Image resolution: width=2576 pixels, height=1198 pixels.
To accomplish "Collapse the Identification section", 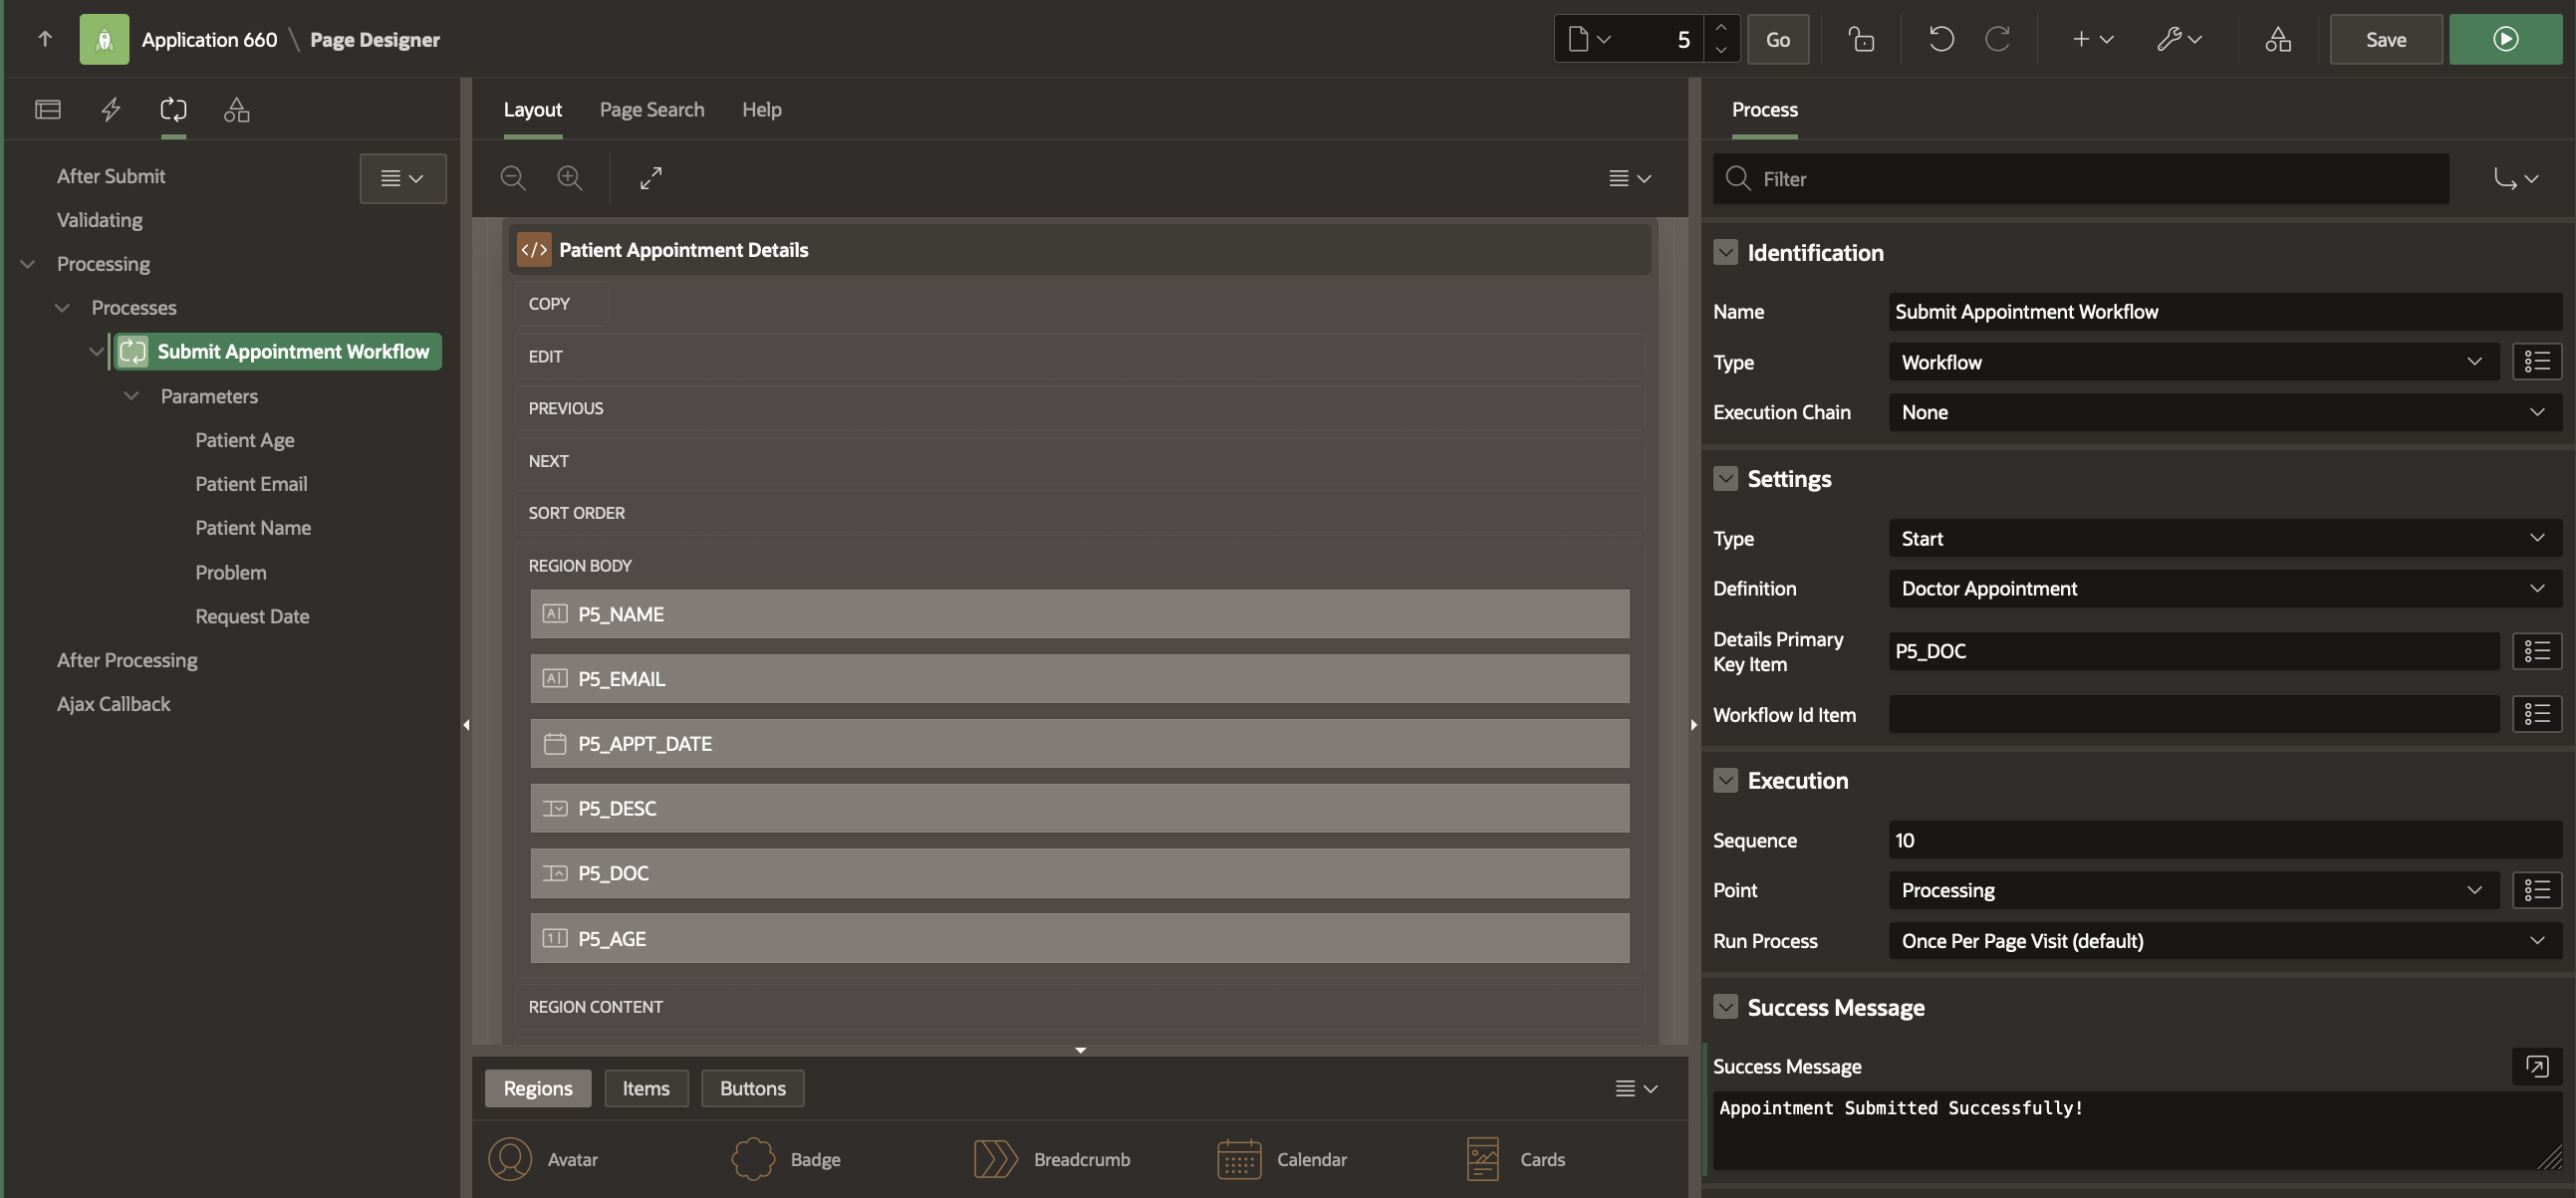I will click(1725, 252).
